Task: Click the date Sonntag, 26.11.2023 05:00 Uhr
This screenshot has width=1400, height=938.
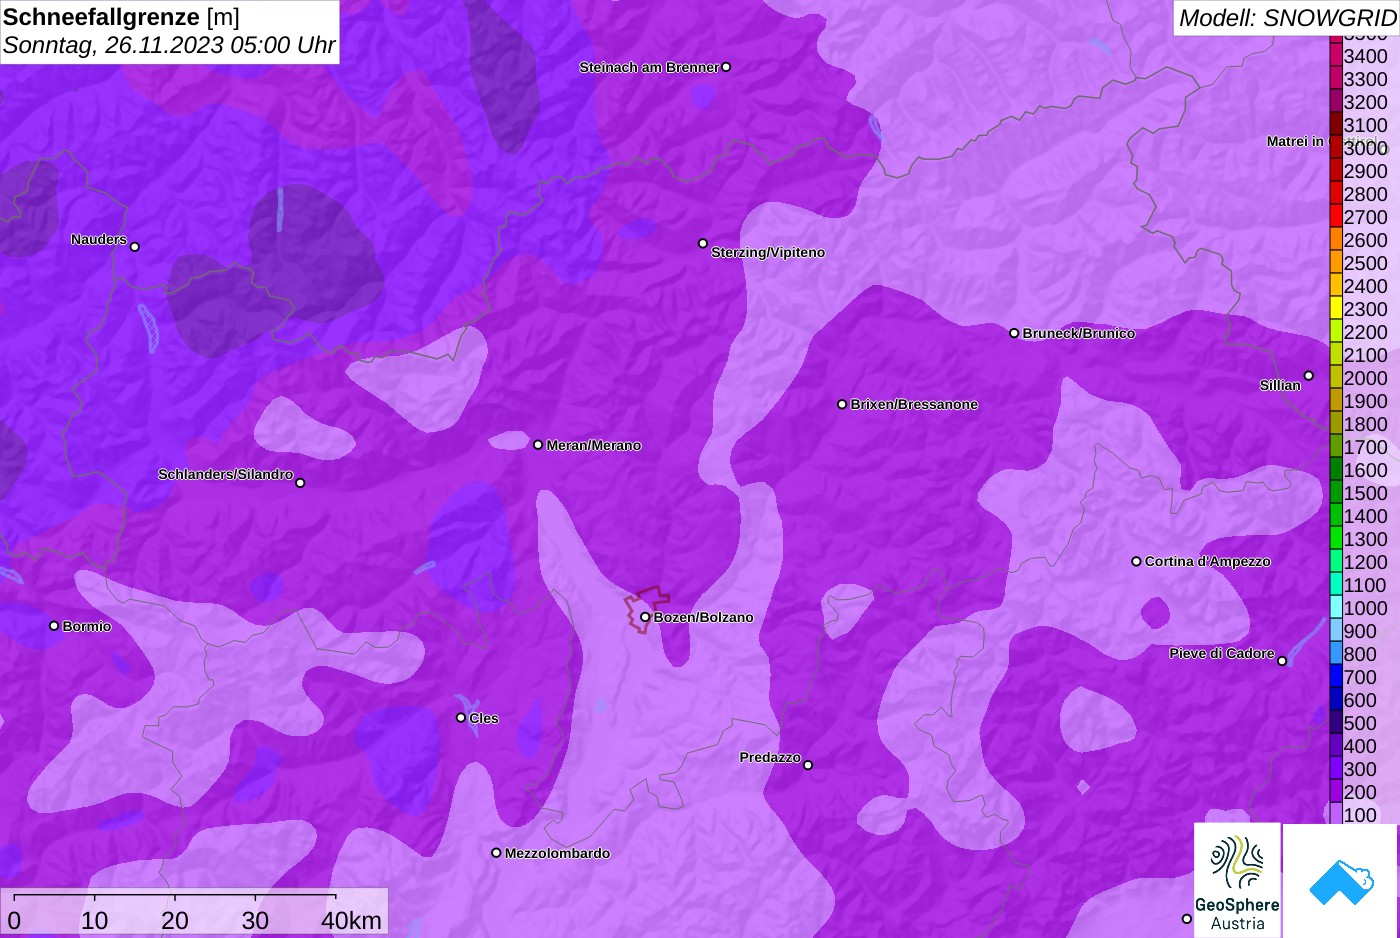Action: click(x=169, y=45)
